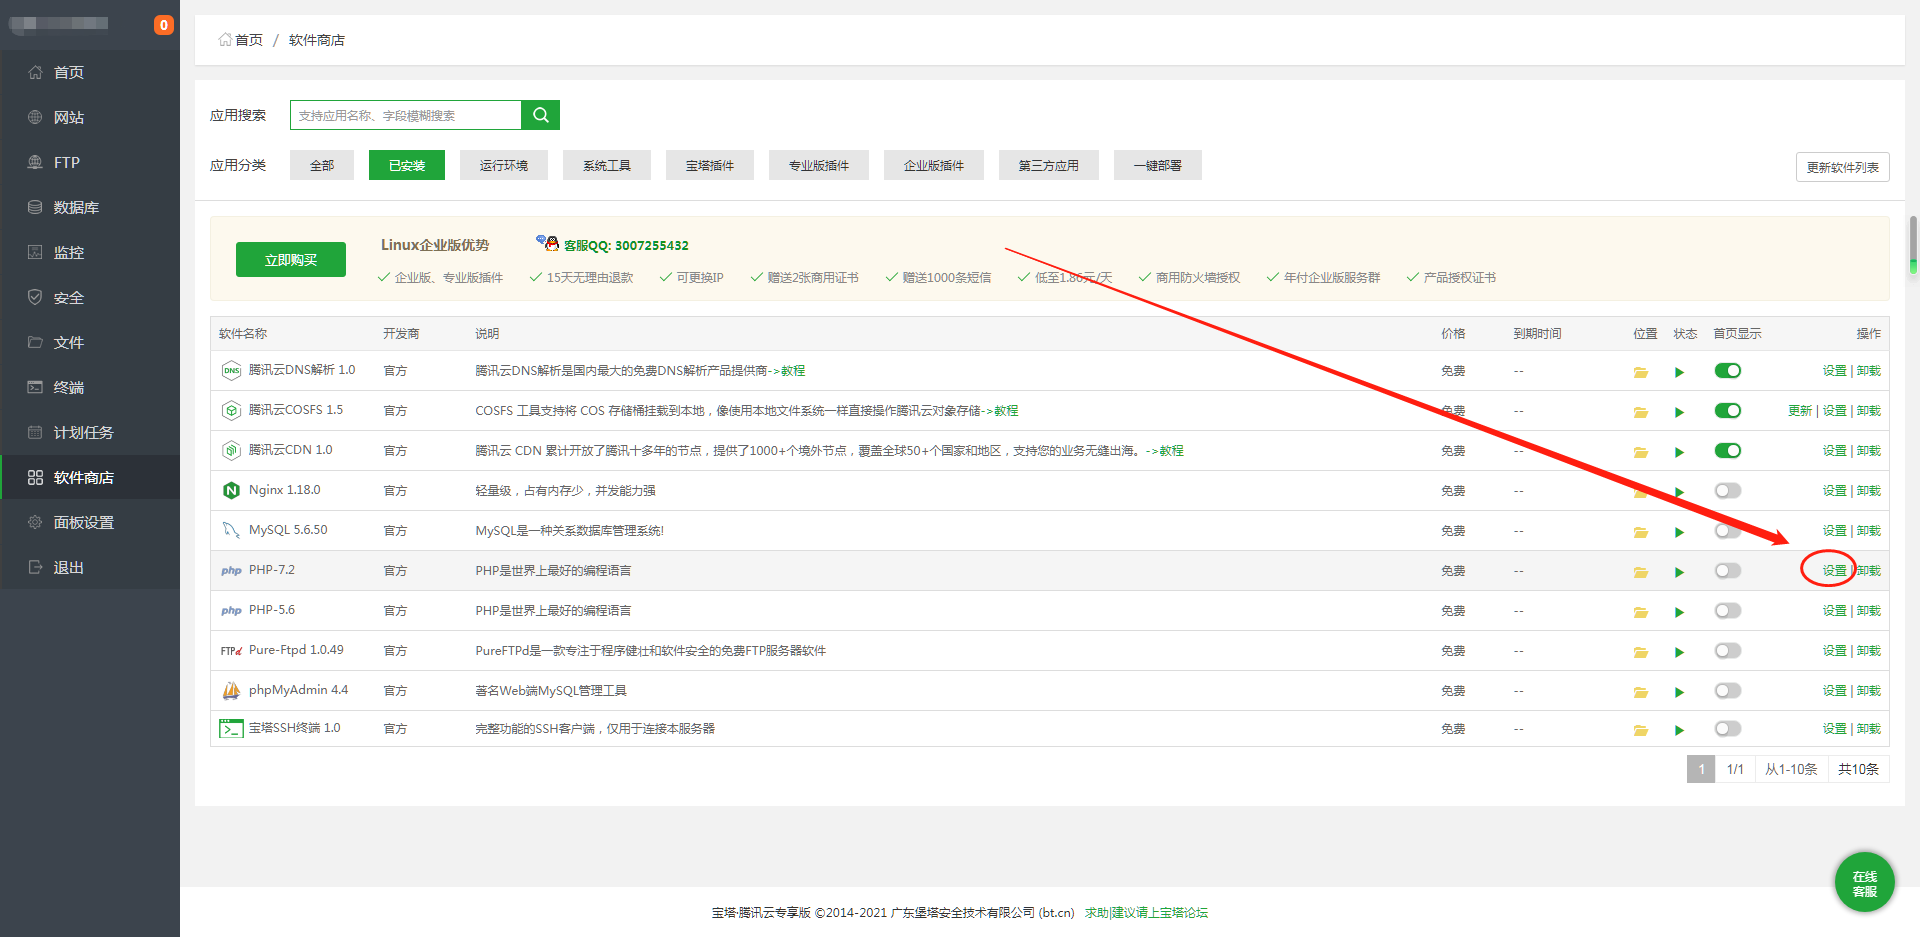Disable homepage display for 腾讯云DNS解析
Screen dimensions: 1920x937
point(1728,371)
